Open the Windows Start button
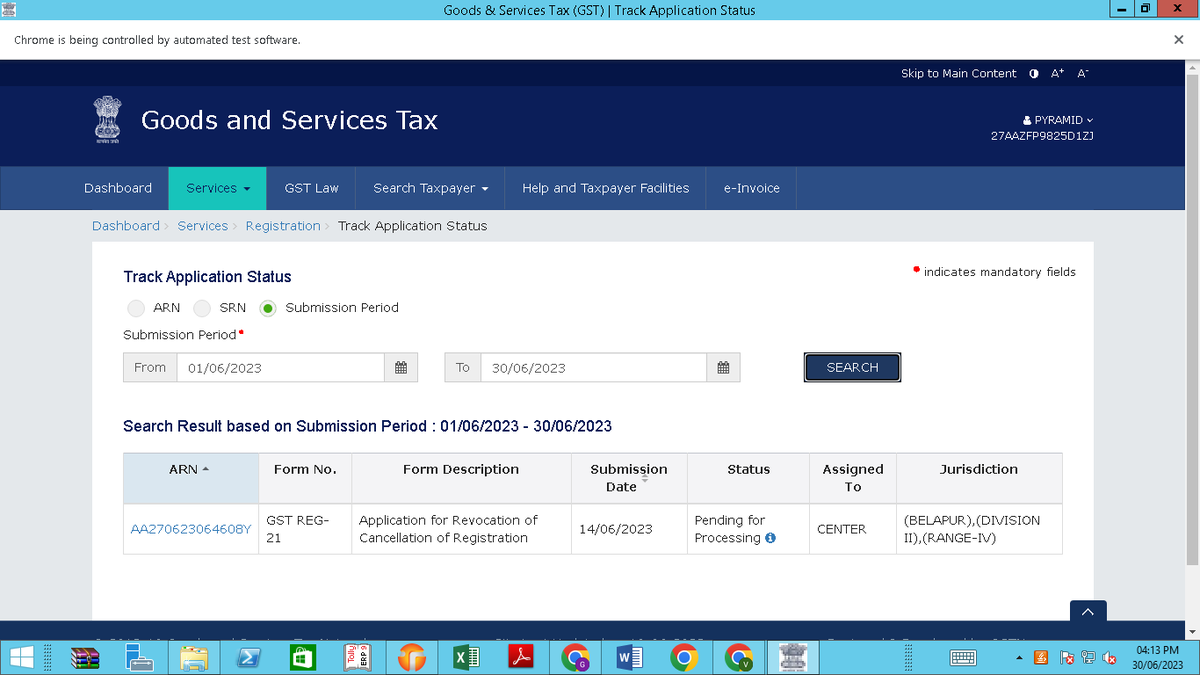1200x675 pixels. pyautogui.click(x=21, y=658)
